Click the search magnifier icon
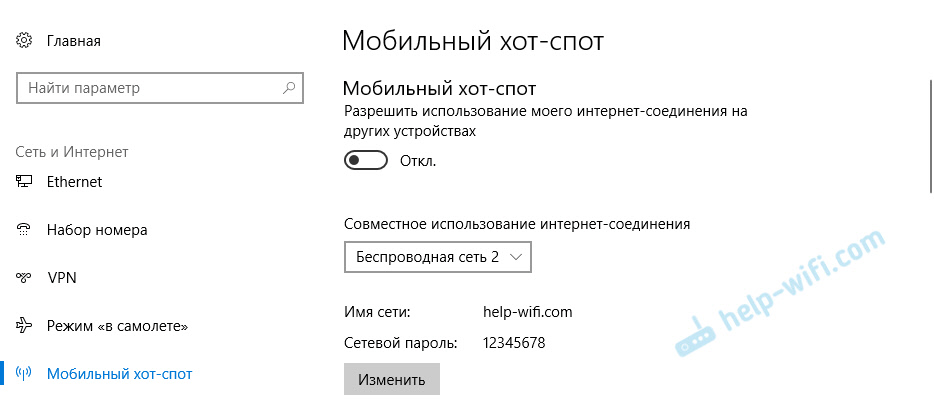This screenshot has width=934, height=412. [x=289, y=88]
